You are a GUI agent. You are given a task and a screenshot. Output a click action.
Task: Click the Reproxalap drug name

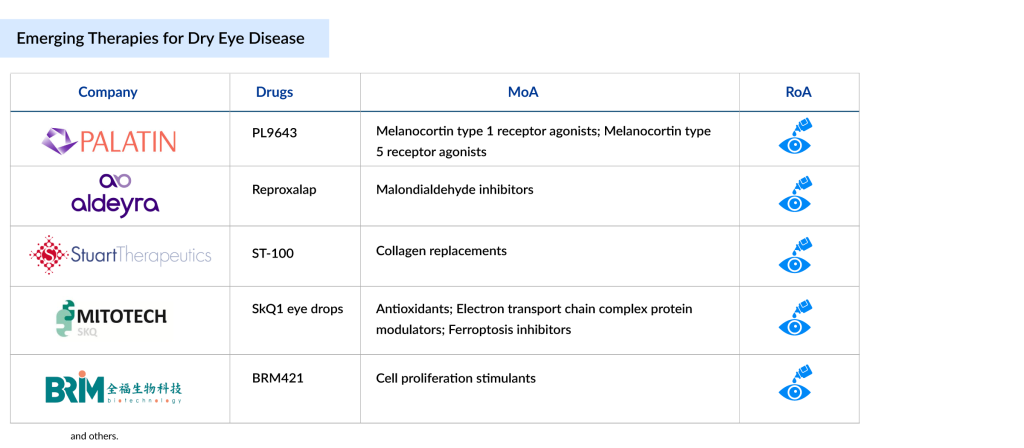284,189
